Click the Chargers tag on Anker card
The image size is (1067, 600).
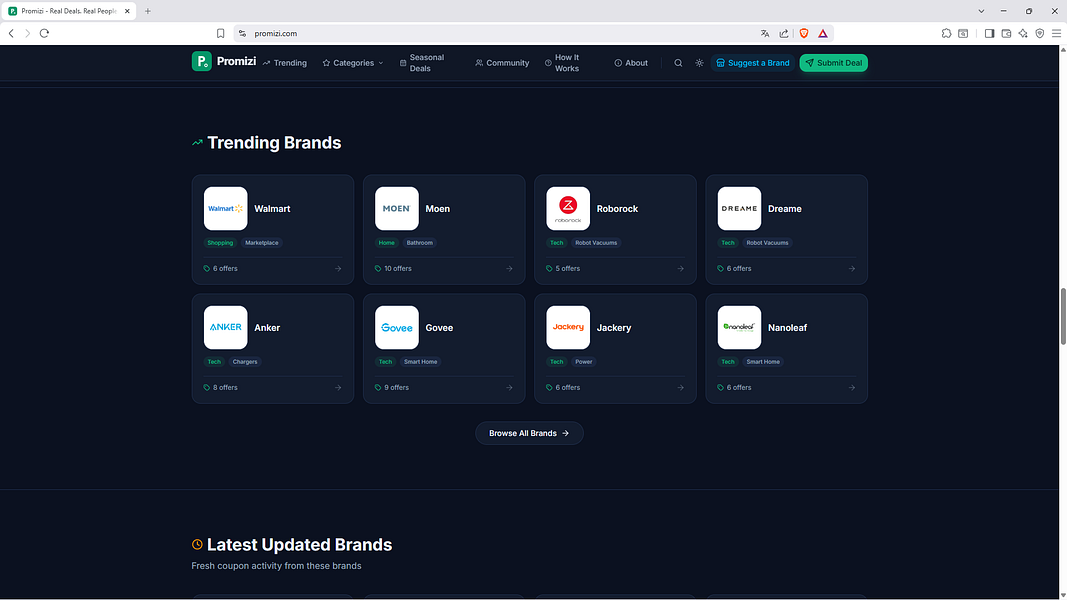tap(245, 362)
